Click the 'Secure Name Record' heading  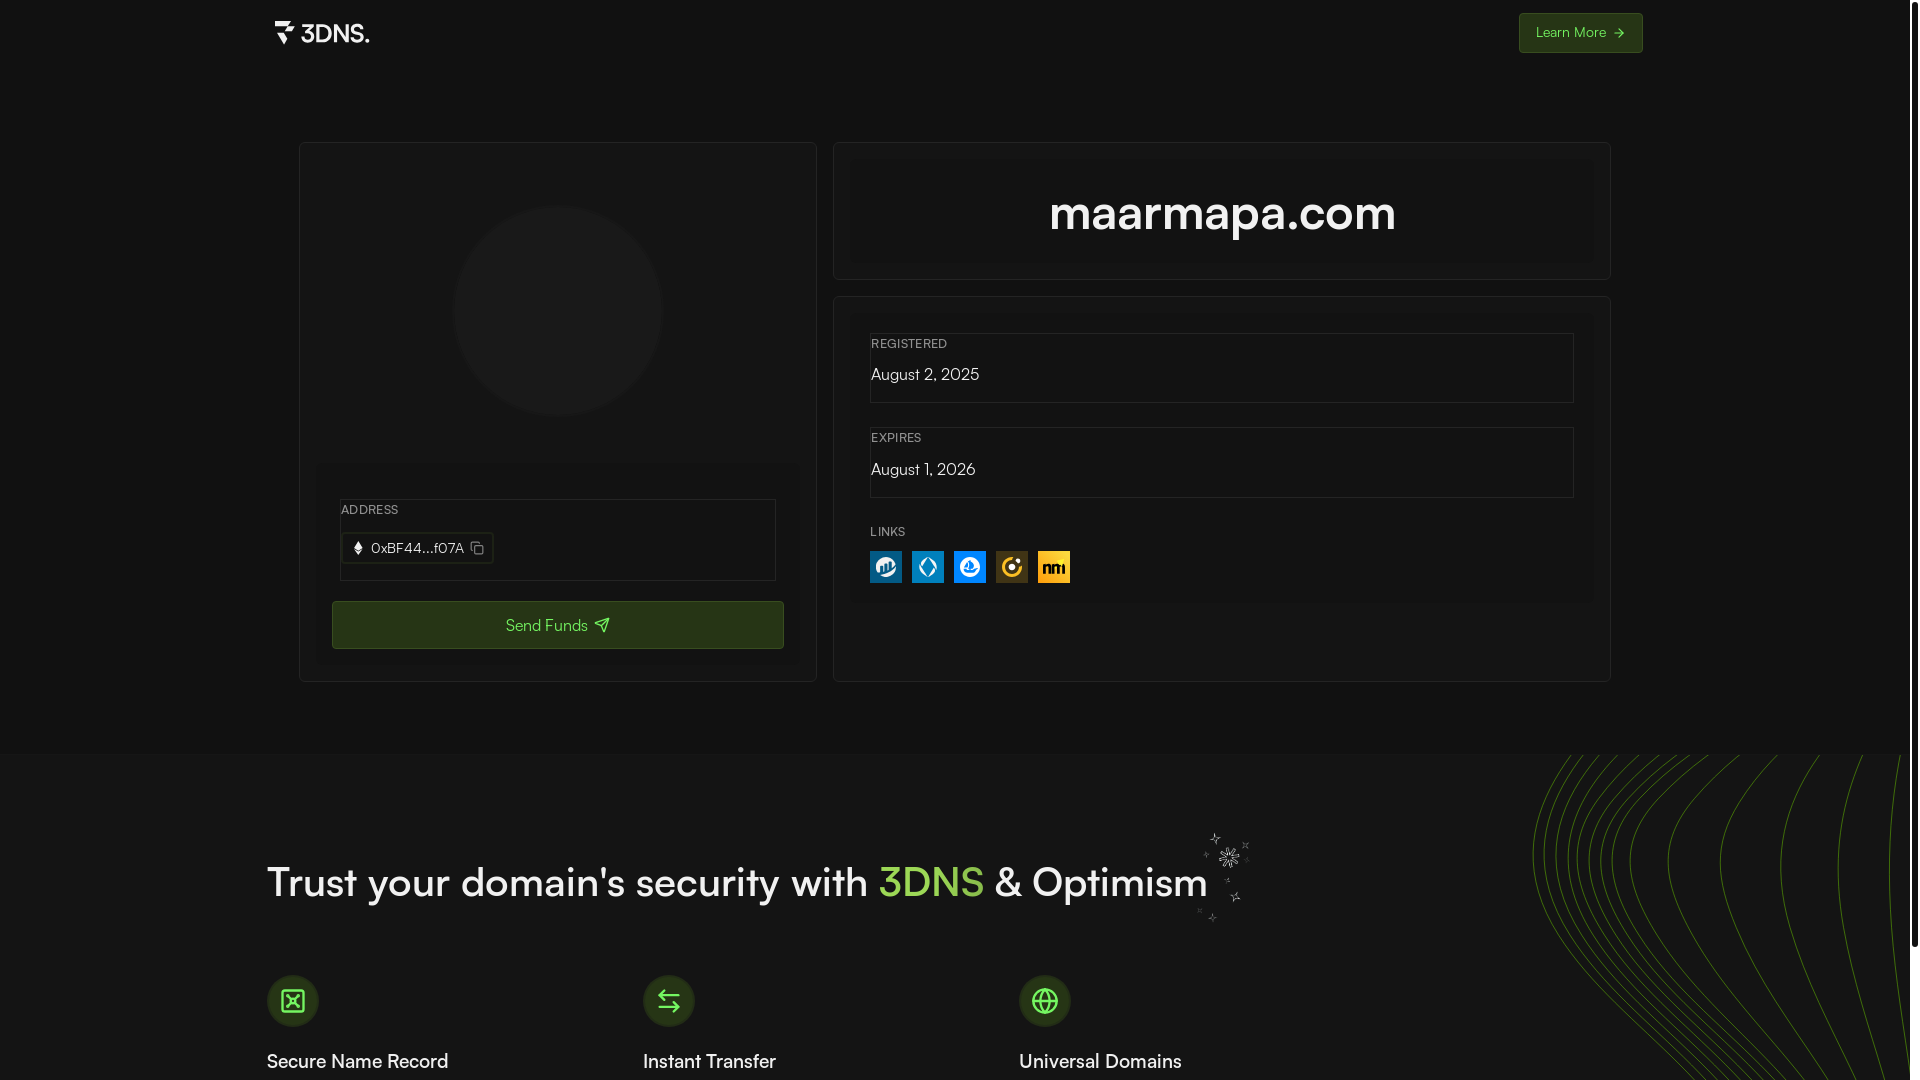pyautogui.click(x=357, y=1061)
